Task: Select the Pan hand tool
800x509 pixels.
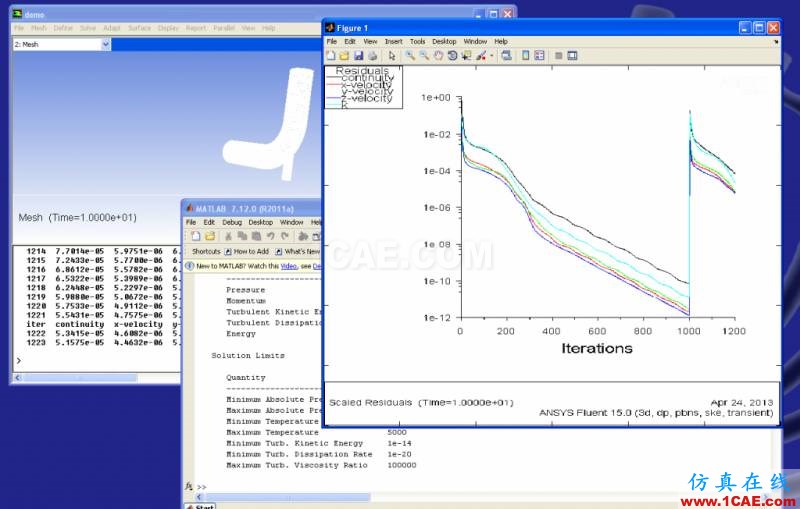Action: [438, 56]
